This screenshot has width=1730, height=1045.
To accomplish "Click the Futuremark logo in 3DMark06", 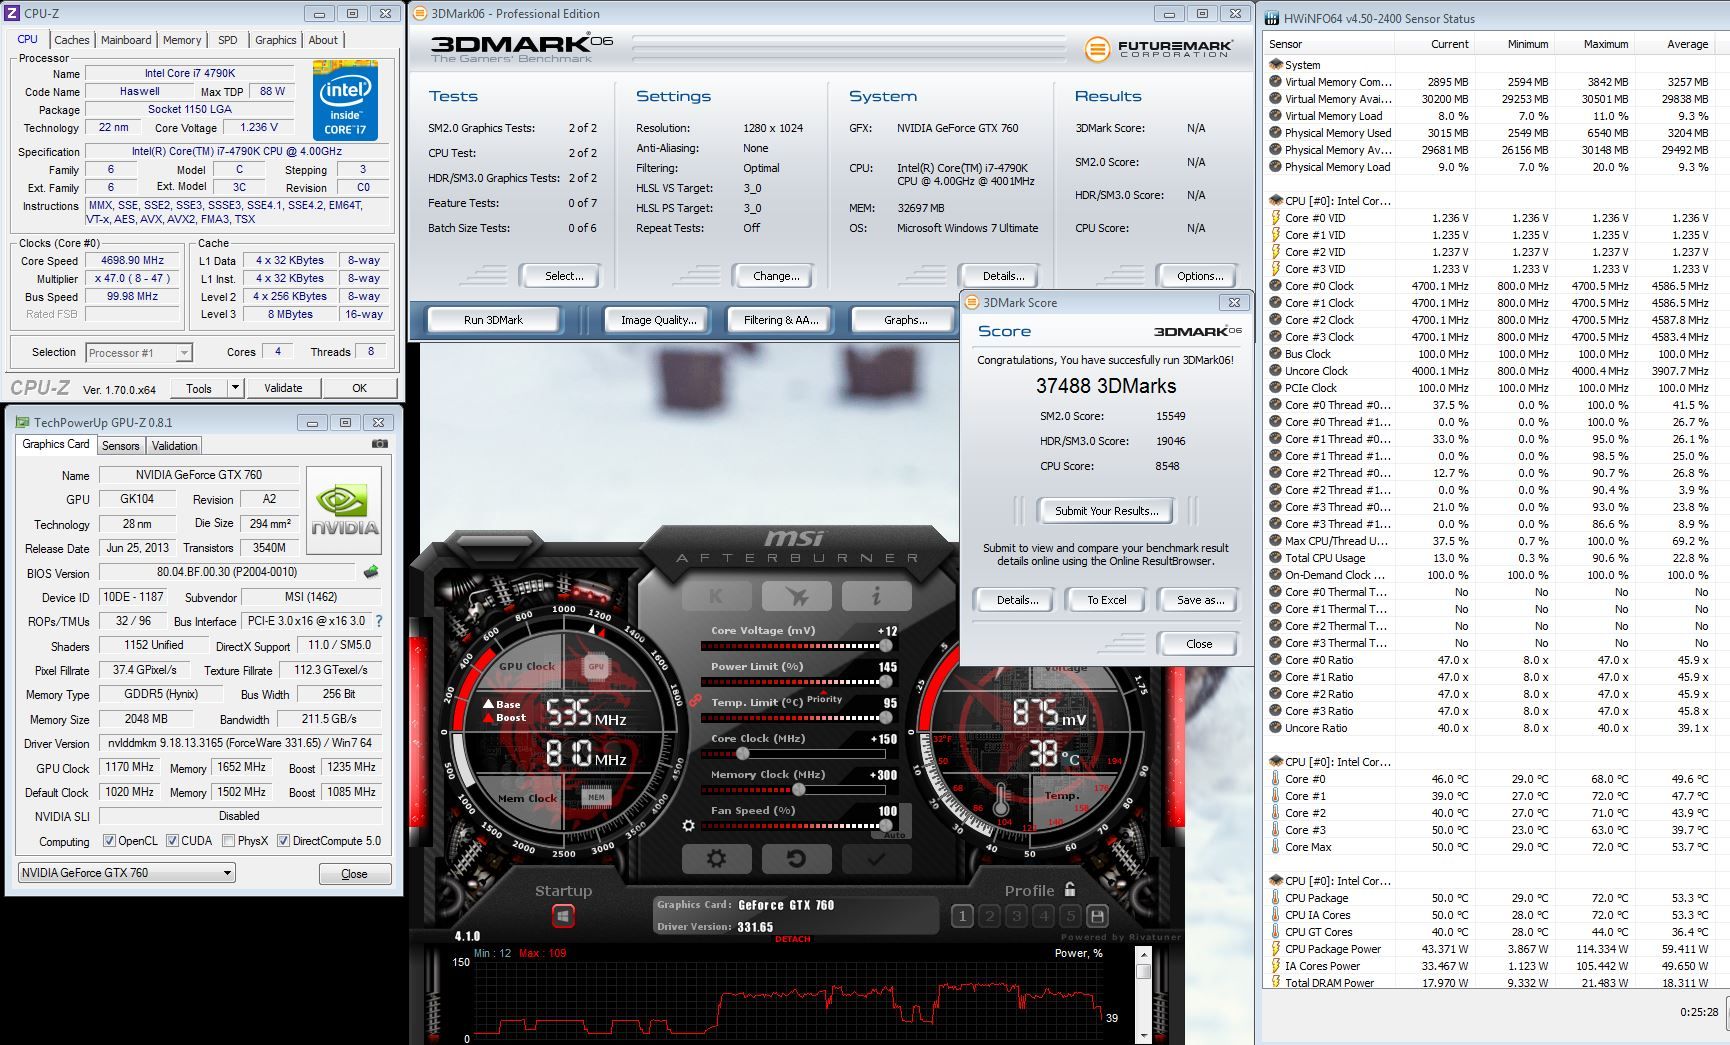I will pos(1159,48).
